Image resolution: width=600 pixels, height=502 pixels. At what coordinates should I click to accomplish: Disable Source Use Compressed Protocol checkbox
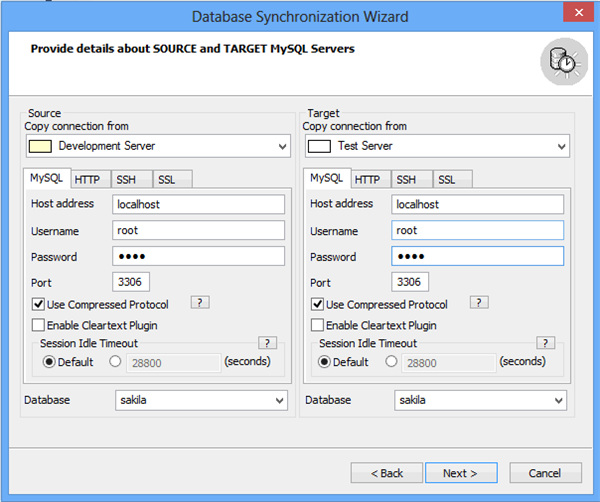(x=38, y=305)
